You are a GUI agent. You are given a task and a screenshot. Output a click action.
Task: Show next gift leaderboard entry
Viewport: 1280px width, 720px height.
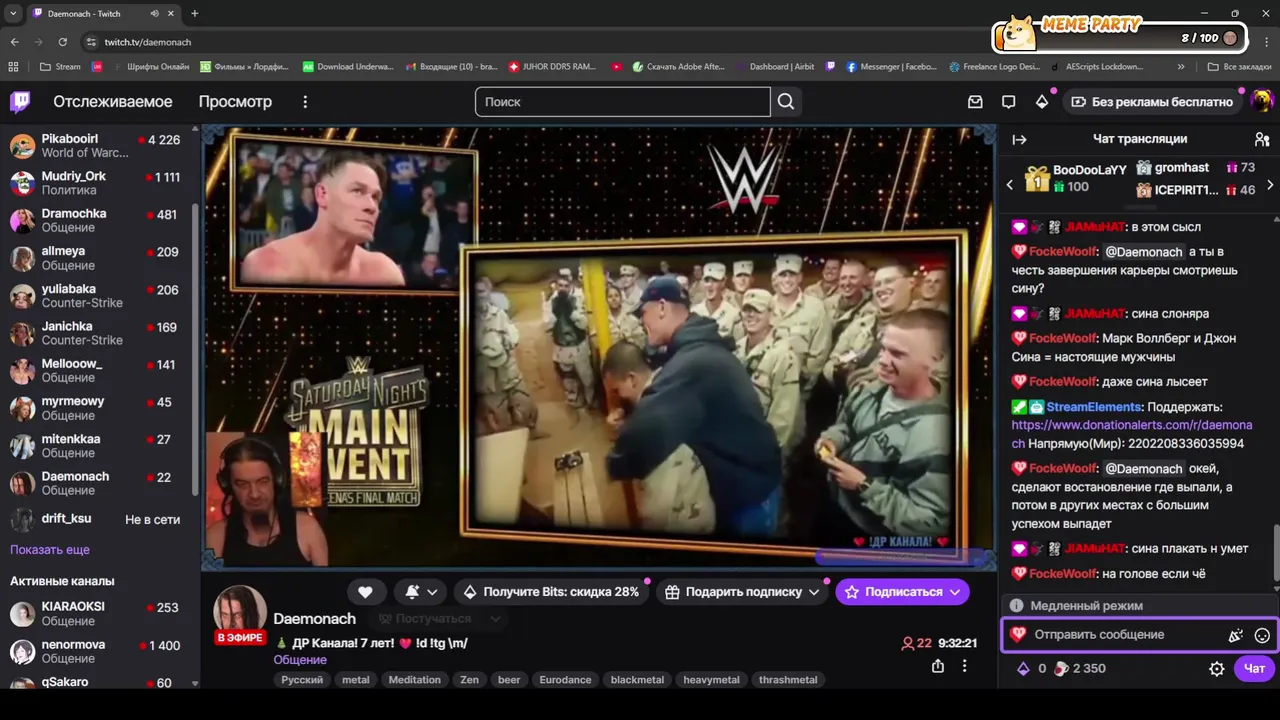point(1270,185)
